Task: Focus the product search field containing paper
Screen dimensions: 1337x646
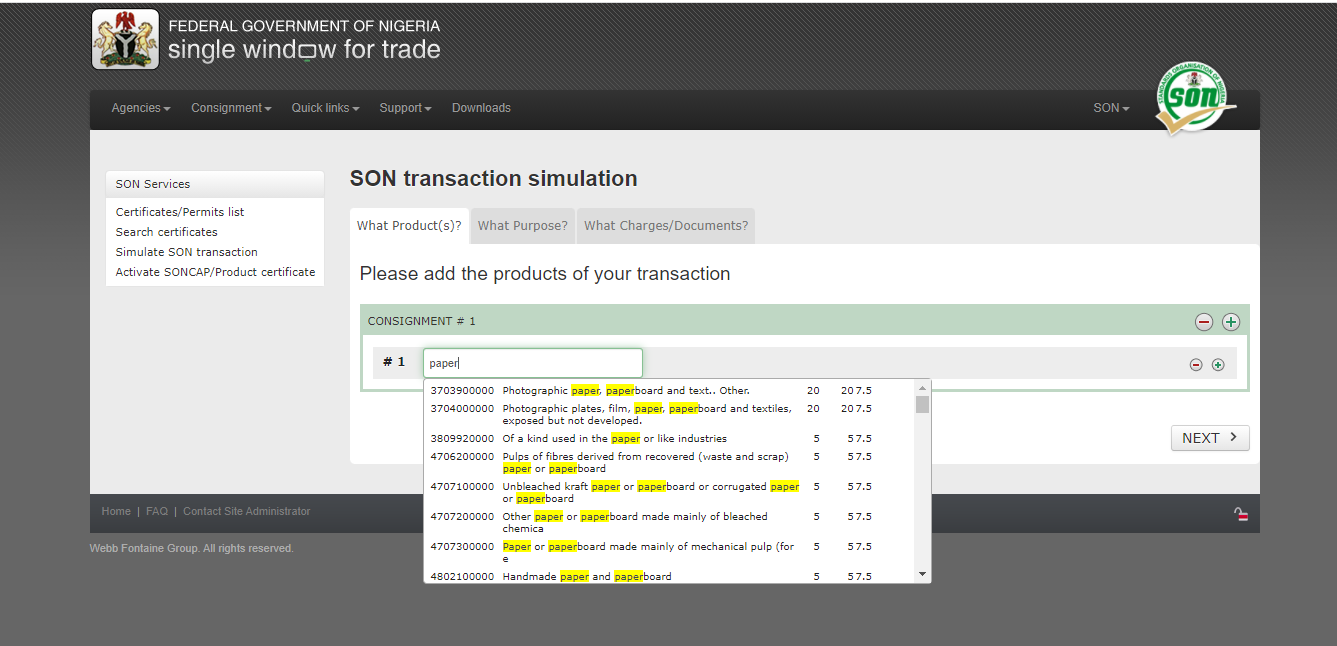Action: [533, 363]
